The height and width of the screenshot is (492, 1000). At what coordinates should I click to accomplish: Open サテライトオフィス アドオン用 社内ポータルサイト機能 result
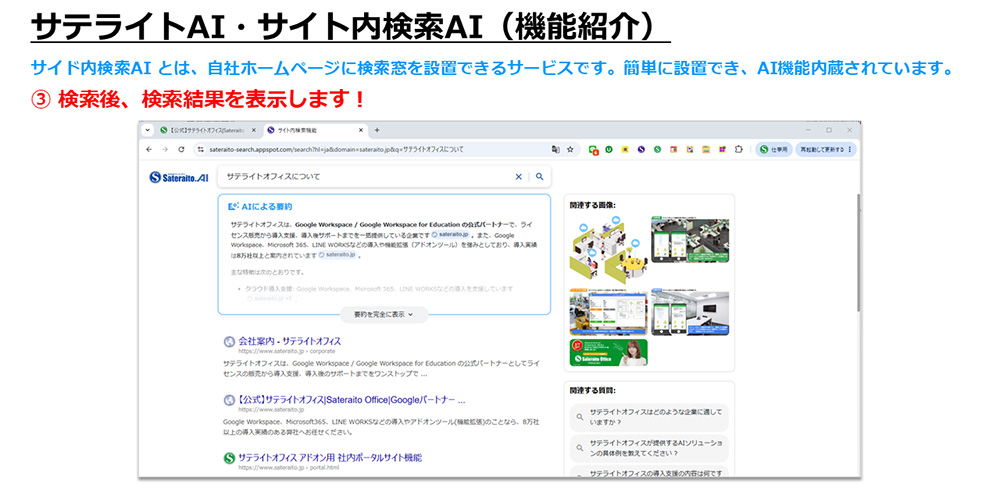click(x=330, y=458)
